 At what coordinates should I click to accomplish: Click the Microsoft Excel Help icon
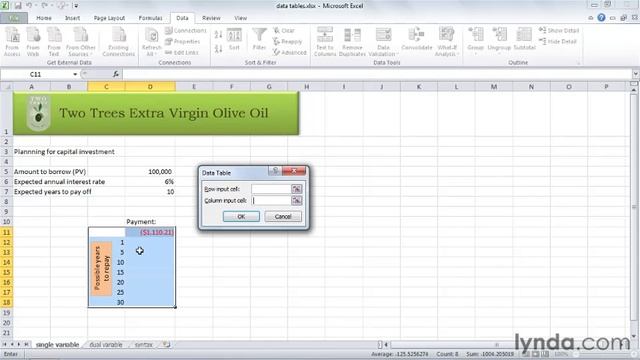601,18
